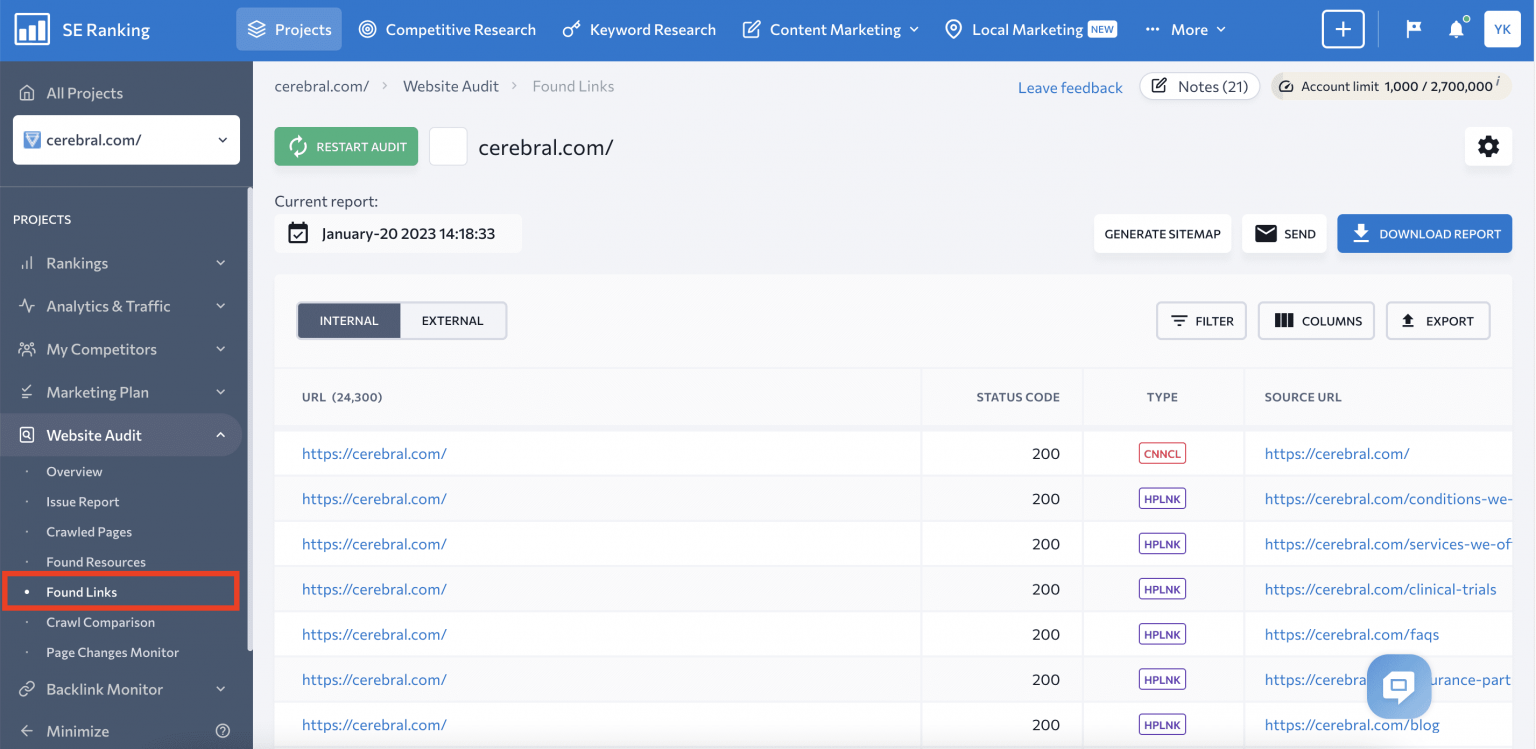Open the Crawl Comparison page

100,622
